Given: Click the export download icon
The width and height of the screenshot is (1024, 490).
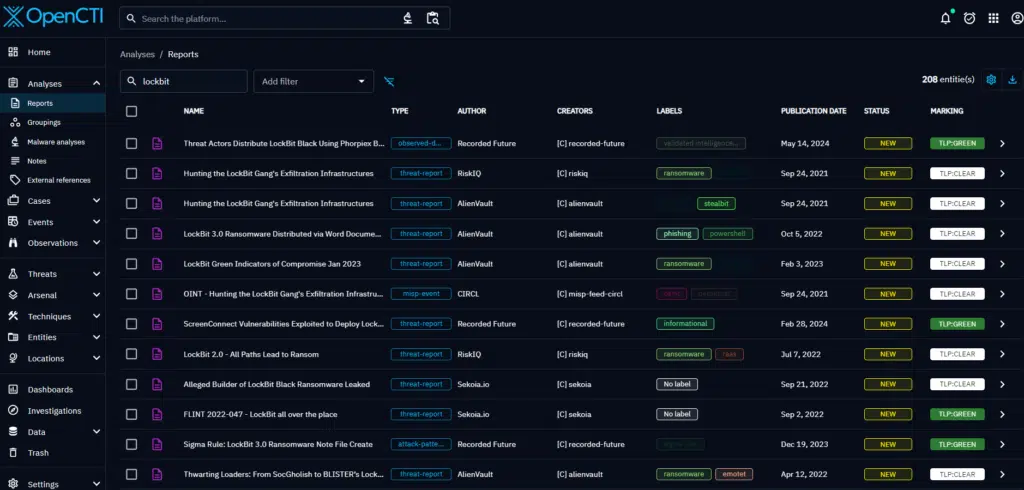Looking at the screenshot, I should 1013,80.
